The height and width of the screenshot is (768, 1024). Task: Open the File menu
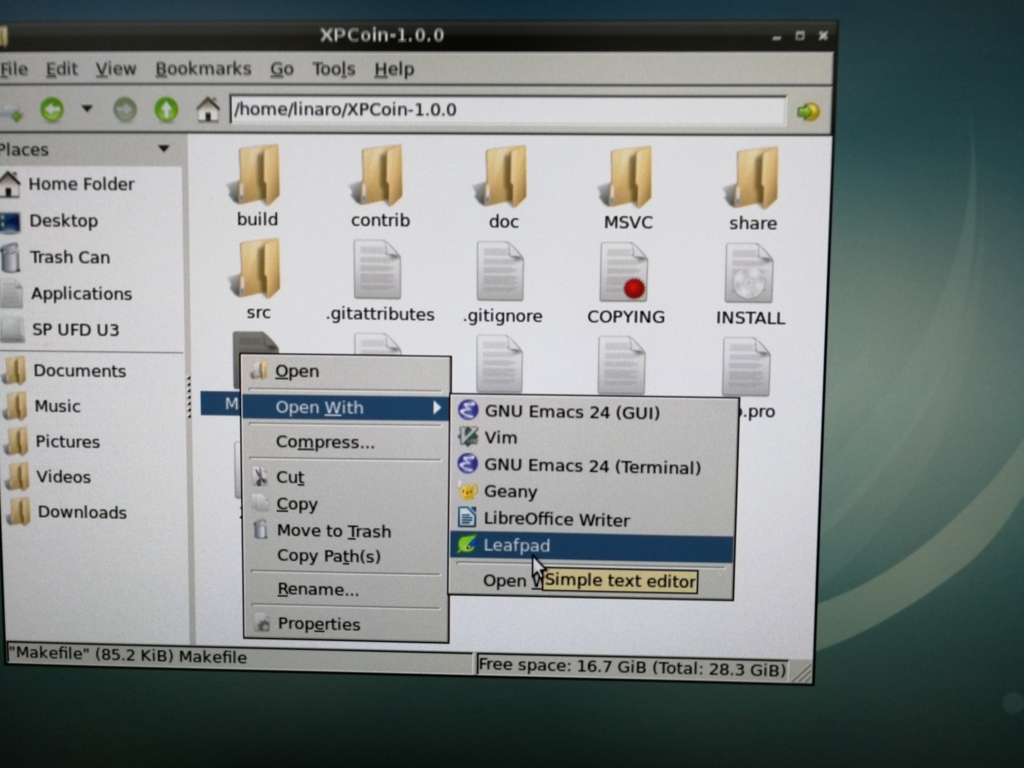point(14,69)
